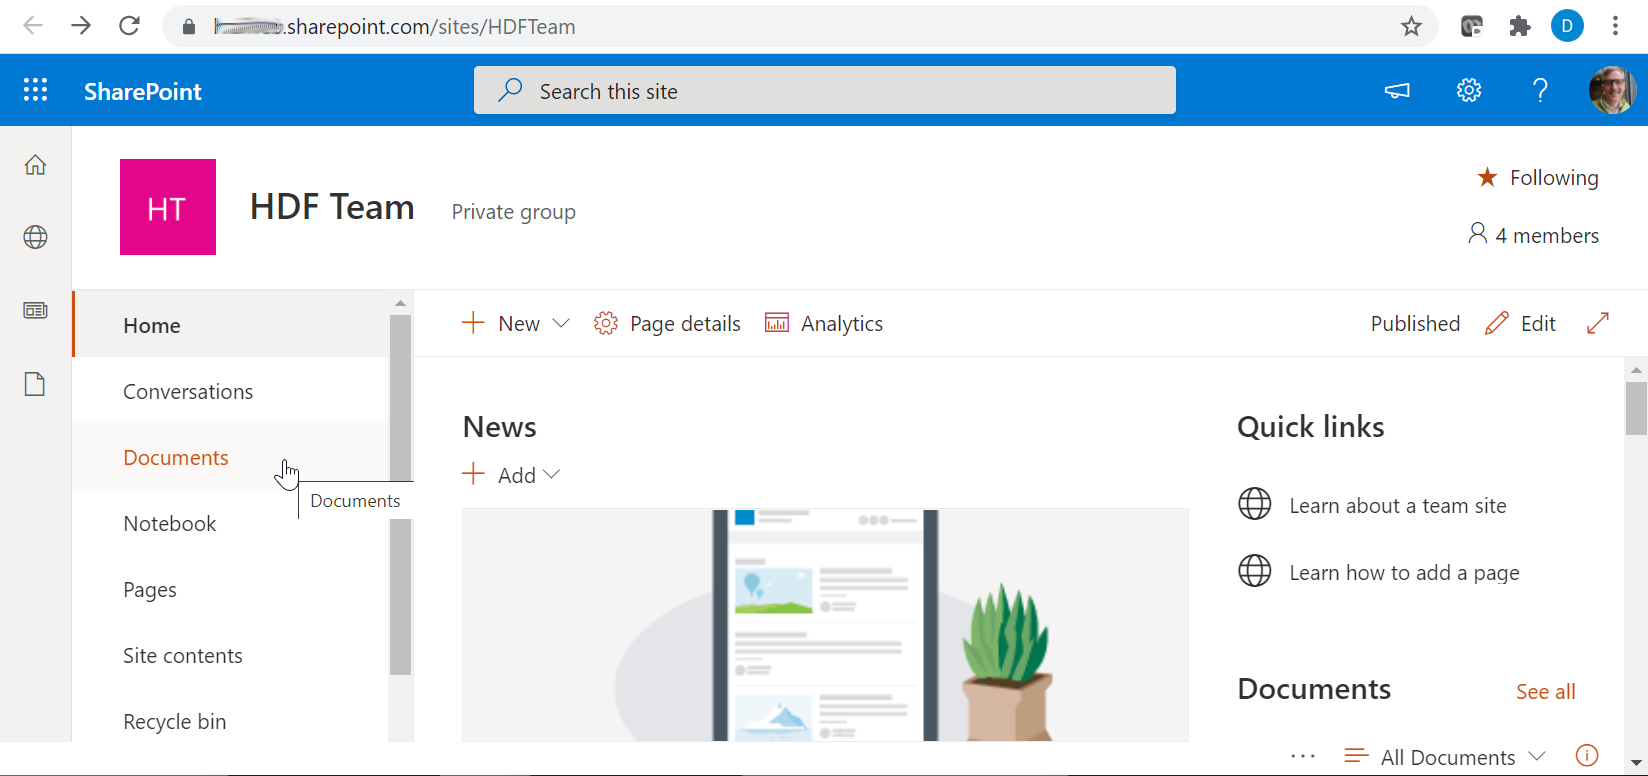1648x776 pixels.
Task: Click the home icon in left rail
Action: [35, 165]
